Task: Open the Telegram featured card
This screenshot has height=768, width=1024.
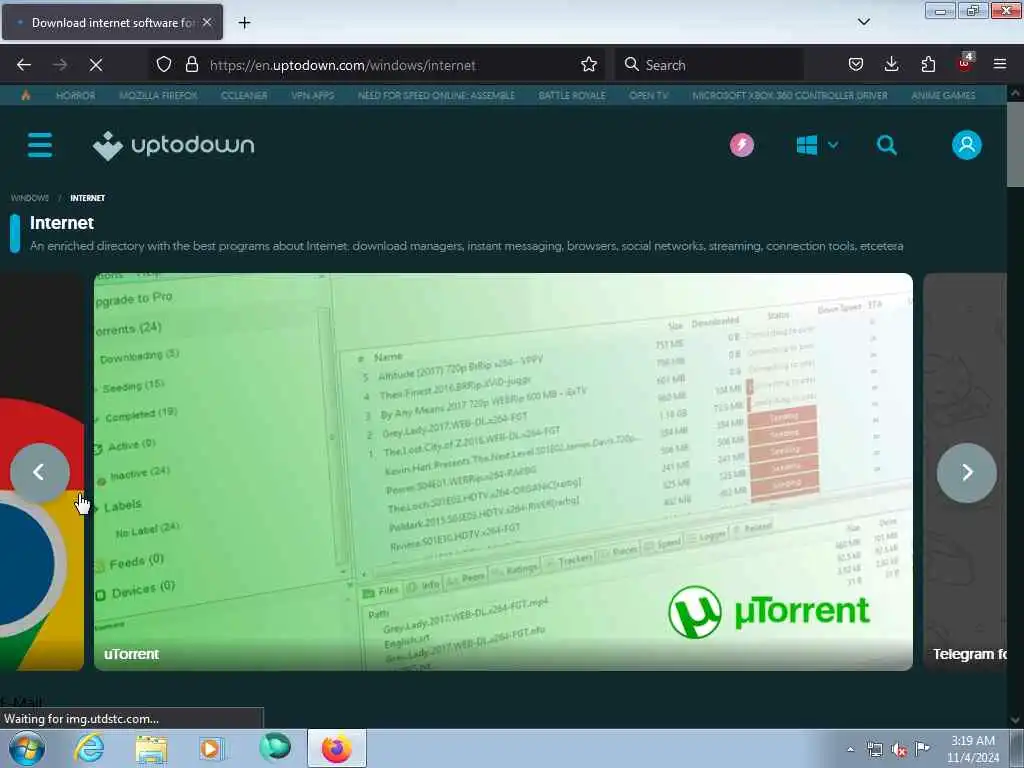Action: click(x=965, y=472)
